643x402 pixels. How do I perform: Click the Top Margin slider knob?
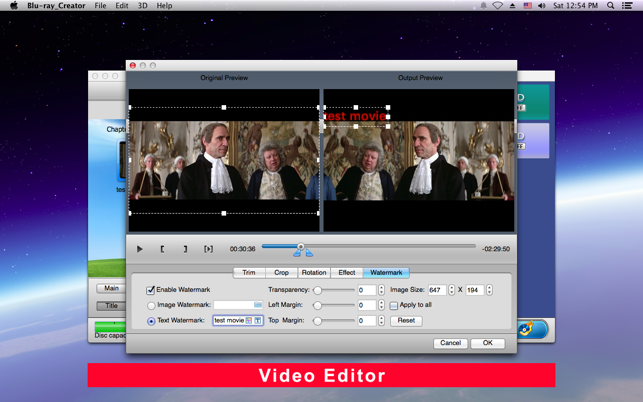pos(317,321)
